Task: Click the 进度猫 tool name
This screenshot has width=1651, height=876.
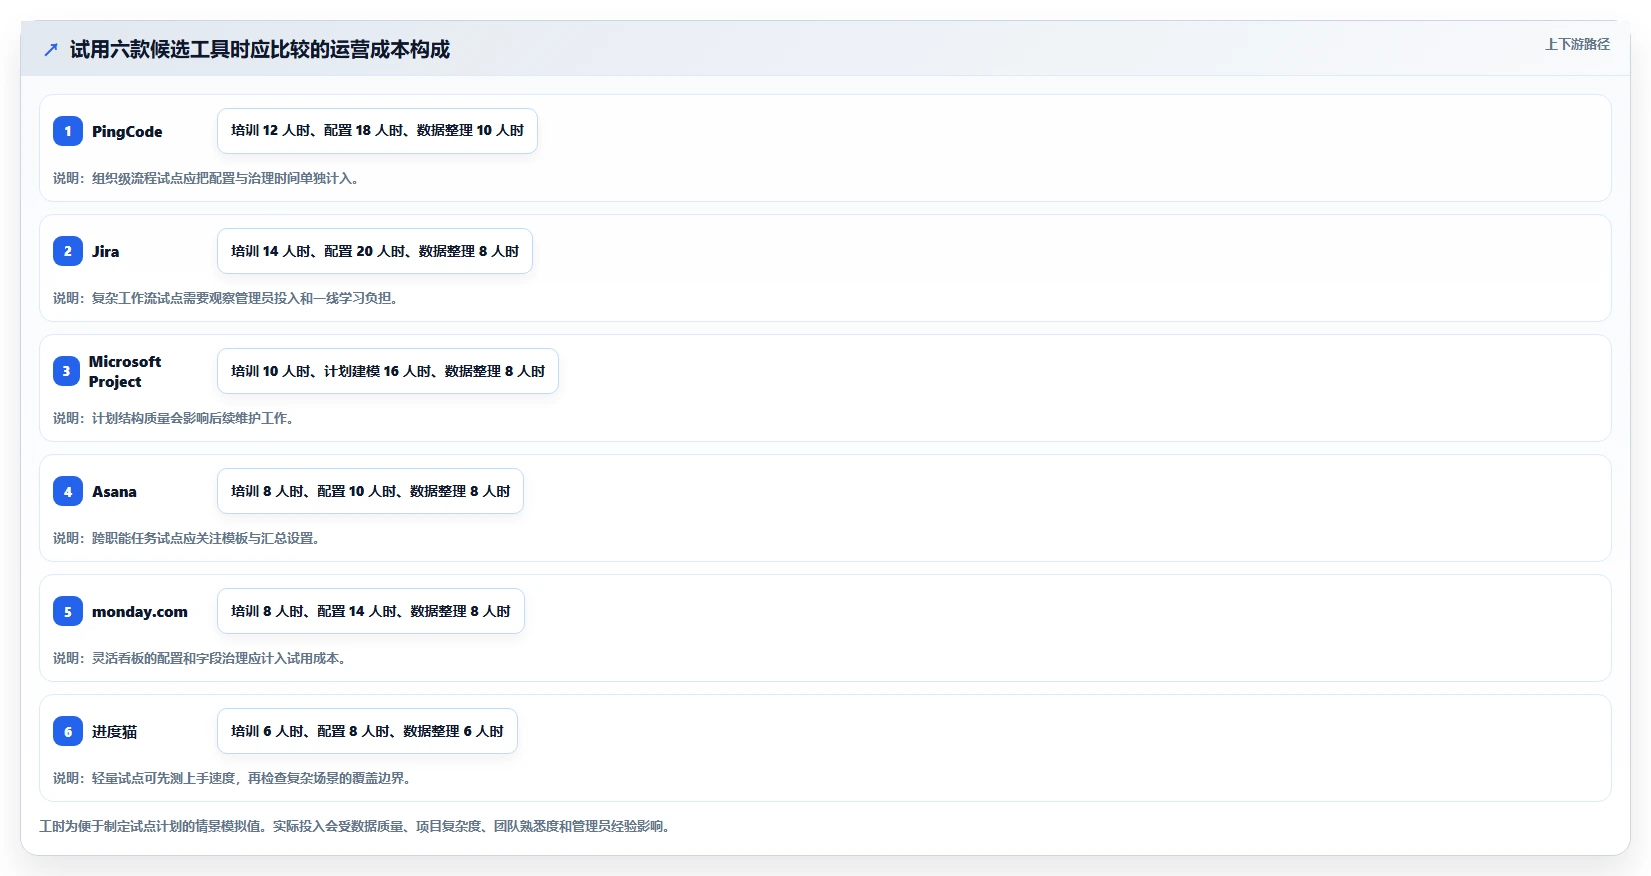Action: click(x=114, y=731)
